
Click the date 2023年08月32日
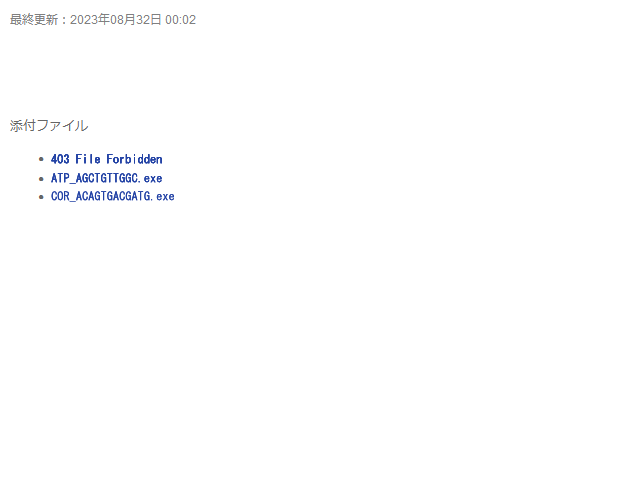coord(116,20)
